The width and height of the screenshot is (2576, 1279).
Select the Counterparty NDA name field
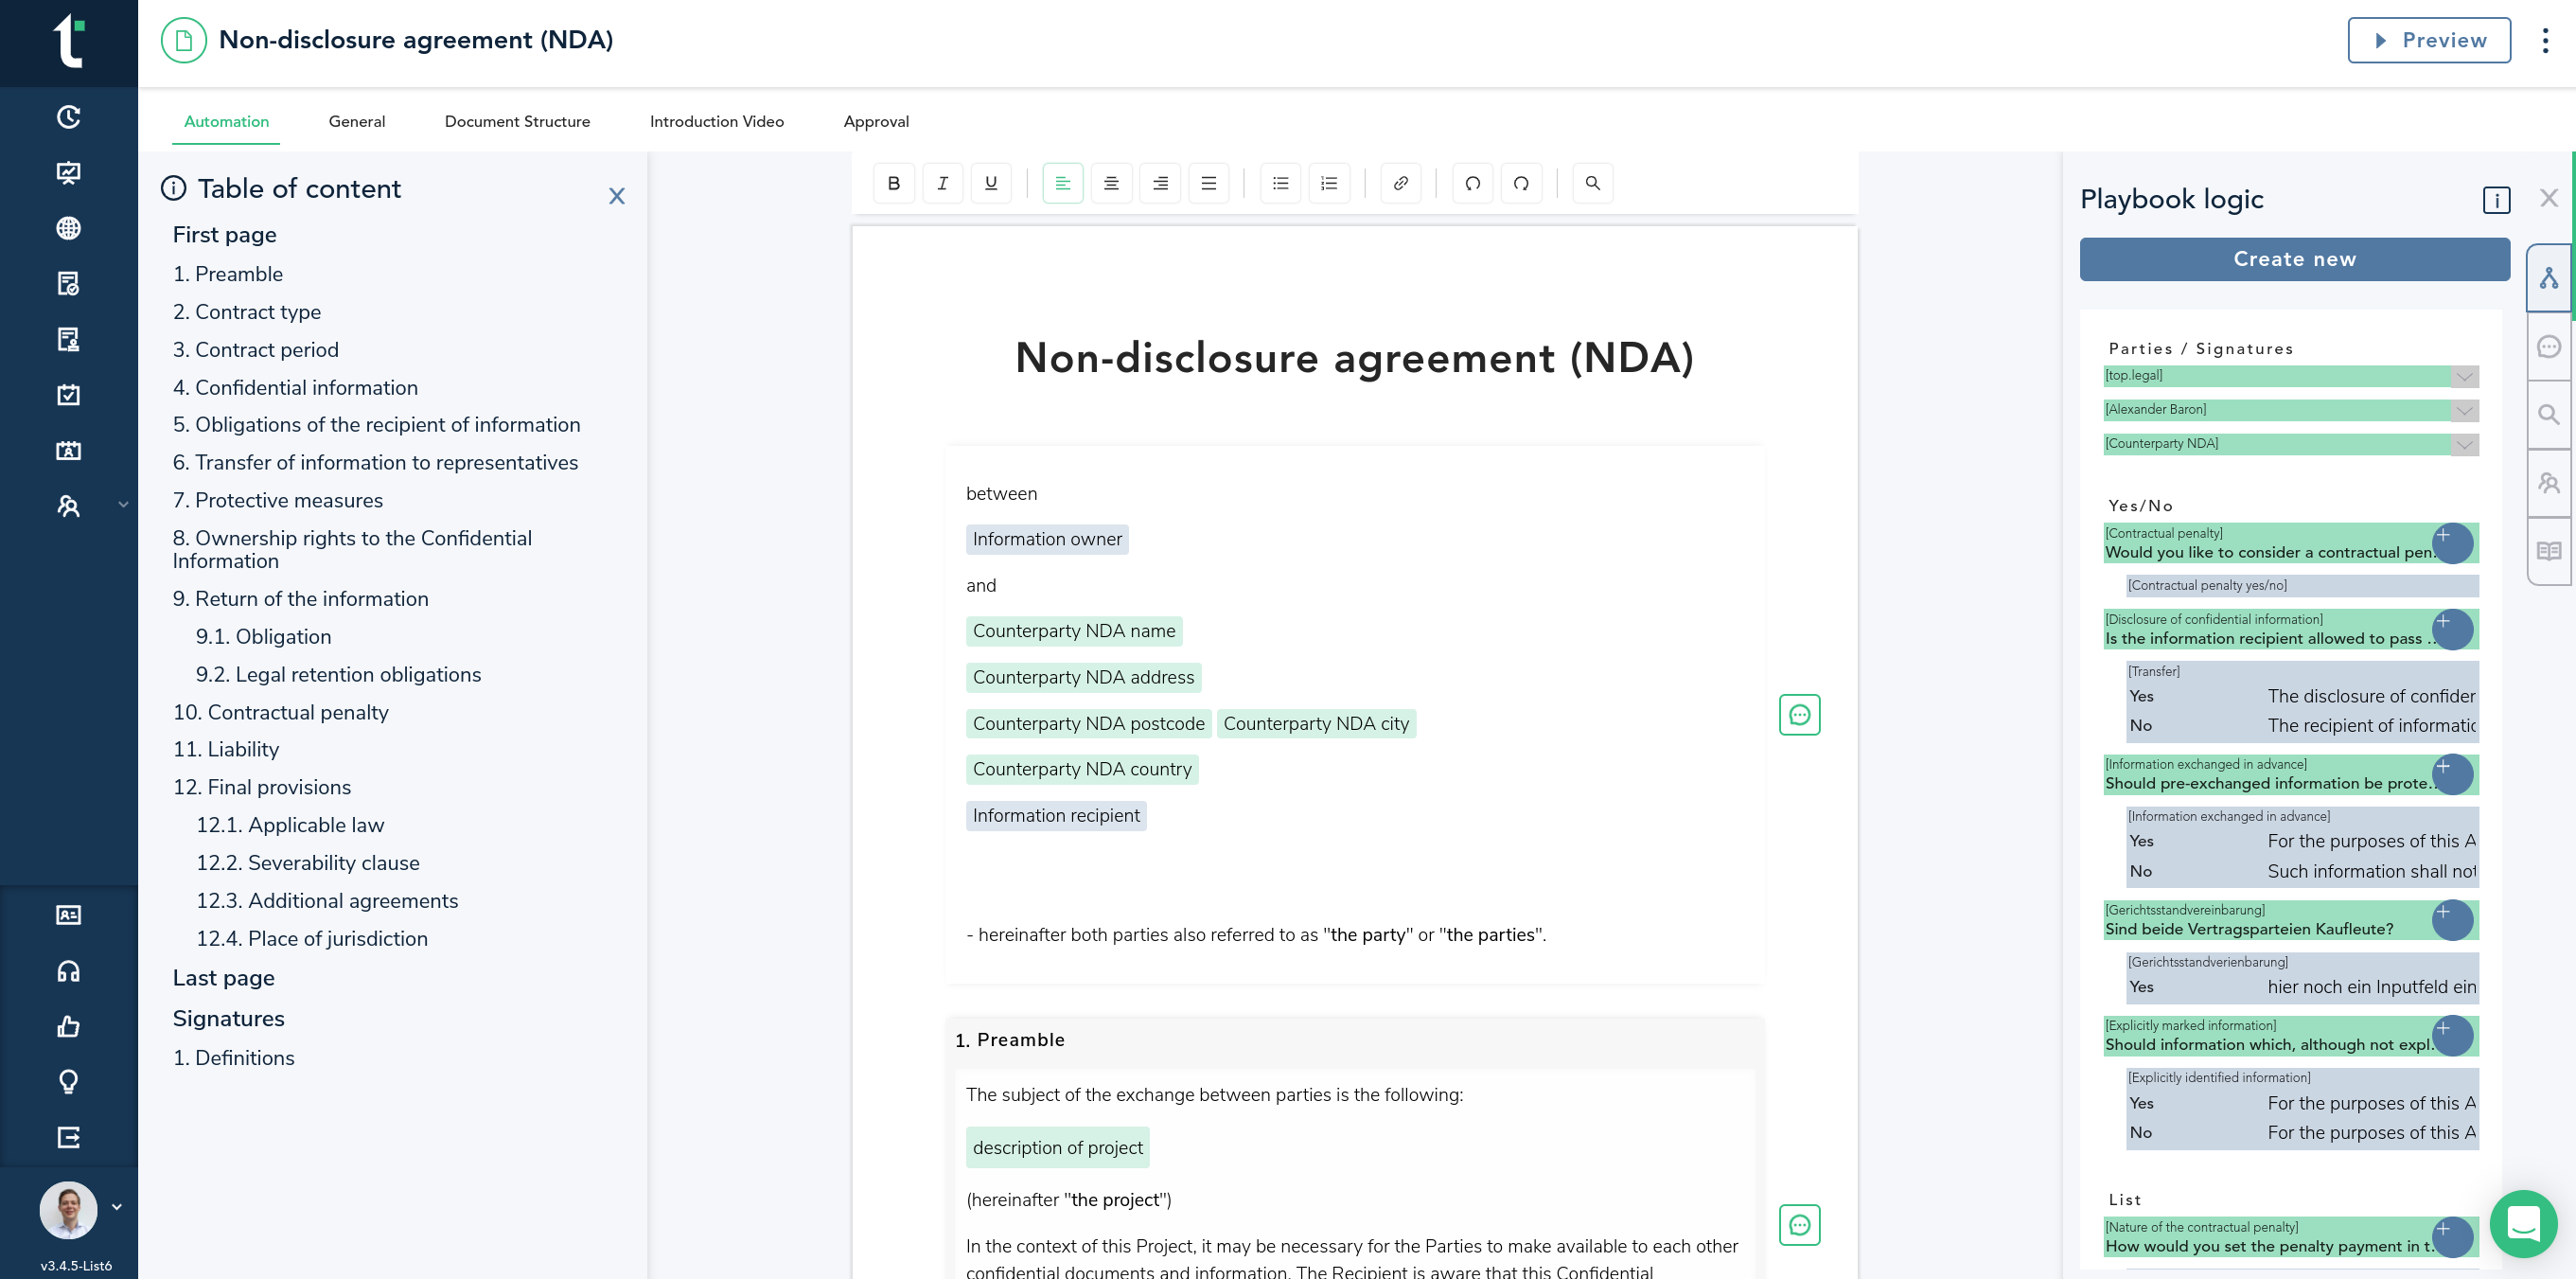[1074, 631]
